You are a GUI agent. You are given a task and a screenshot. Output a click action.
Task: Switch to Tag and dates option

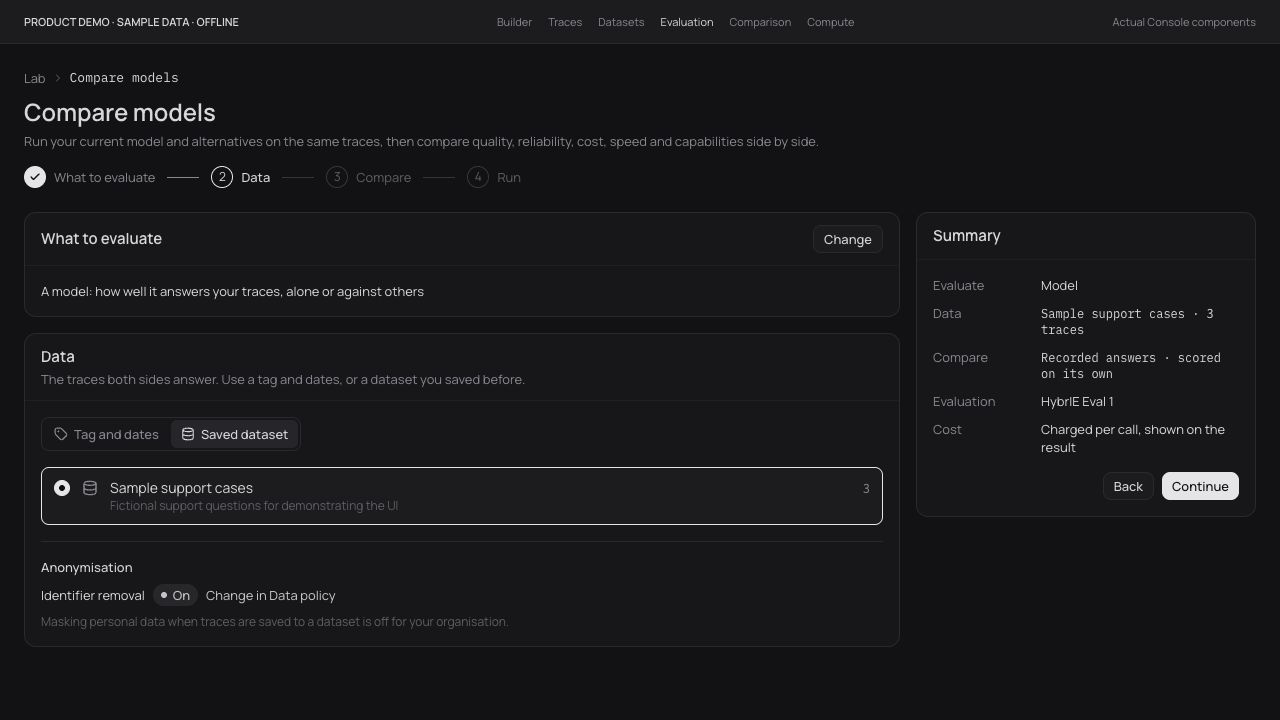click(107, 434)
